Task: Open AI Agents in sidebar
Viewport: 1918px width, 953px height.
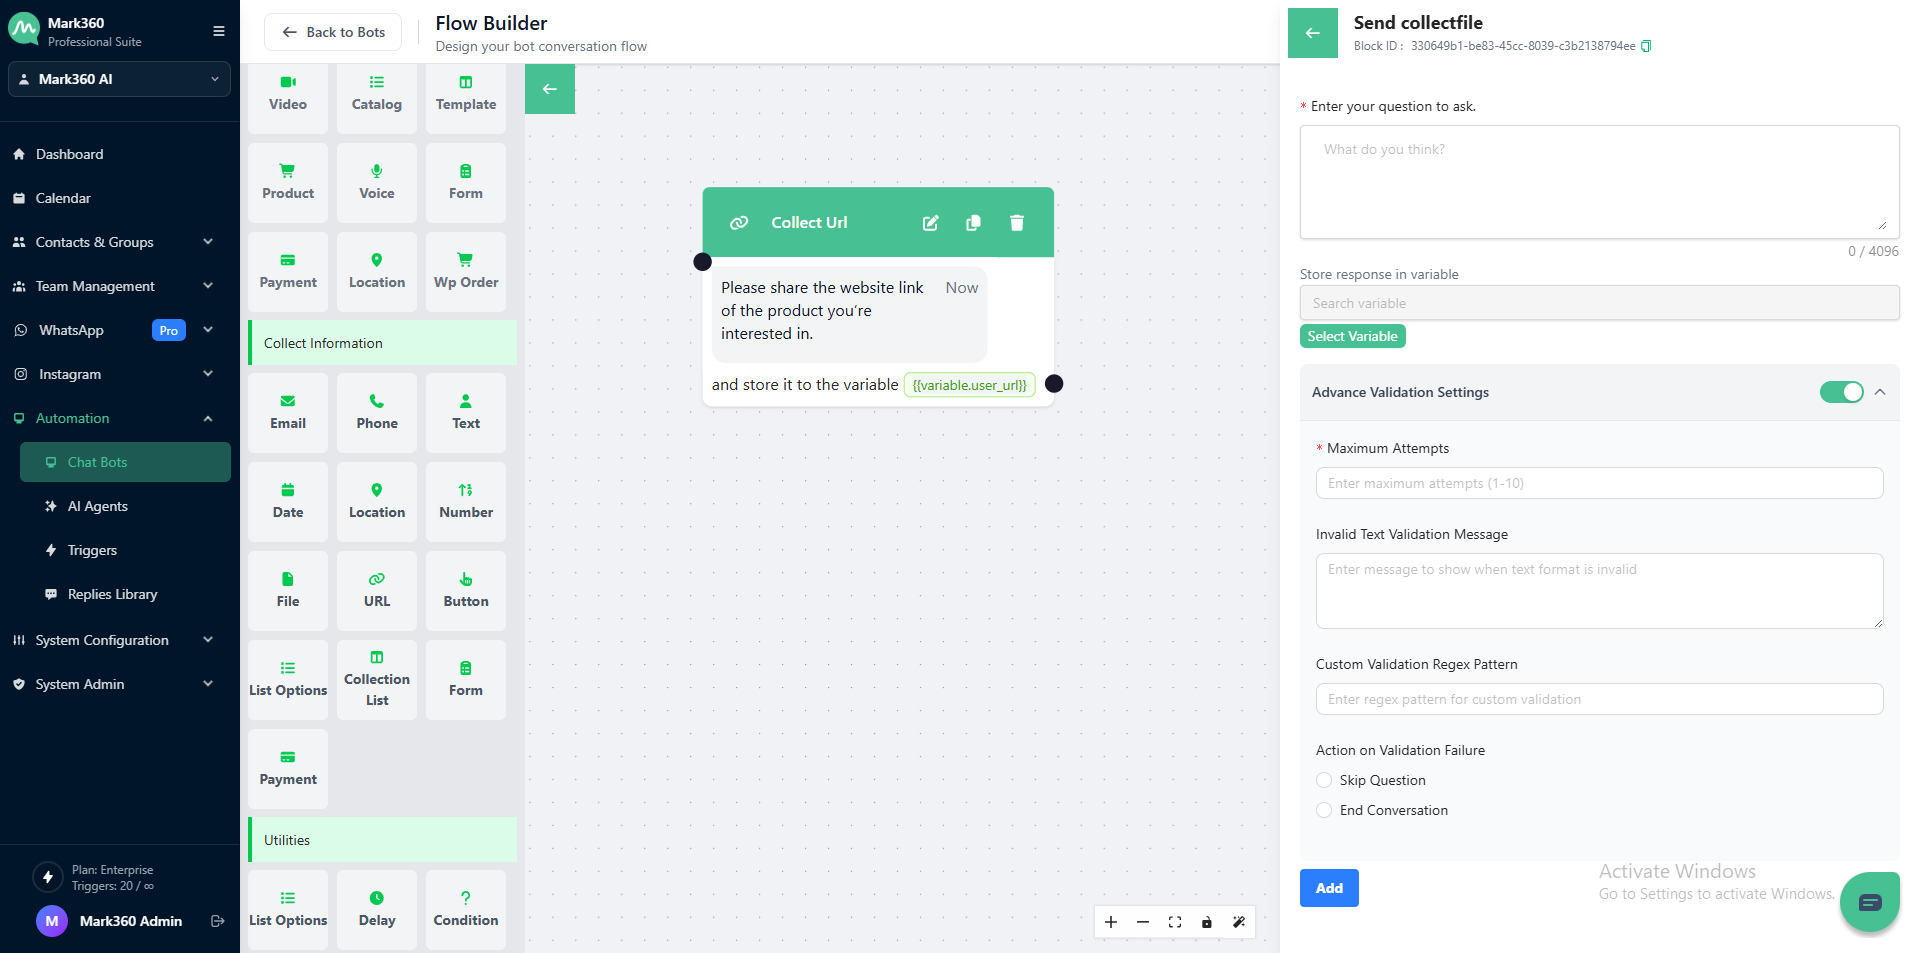Action: coord(98,506)
